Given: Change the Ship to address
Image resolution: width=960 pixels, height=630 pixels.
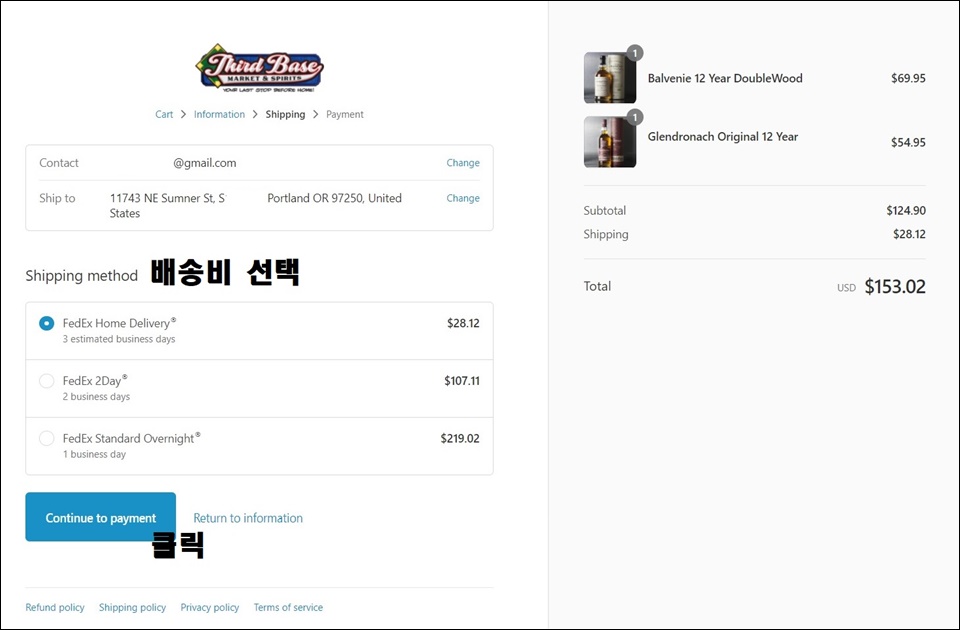Looking at the screenshot, I should click(463, 198).
